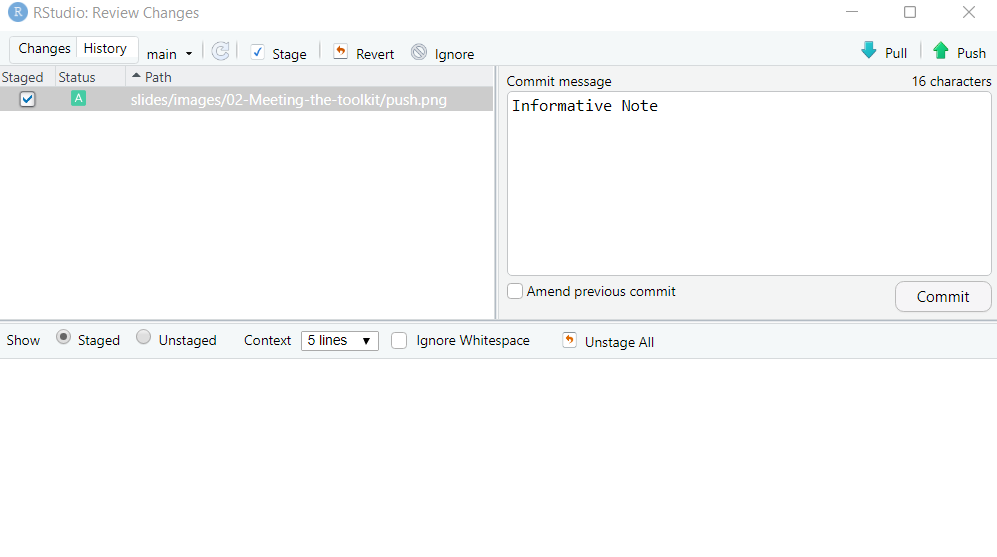This screenshot has height=557, width=997.
Task: Sort the file list by Path column
Action: click(x=158, y=77)
